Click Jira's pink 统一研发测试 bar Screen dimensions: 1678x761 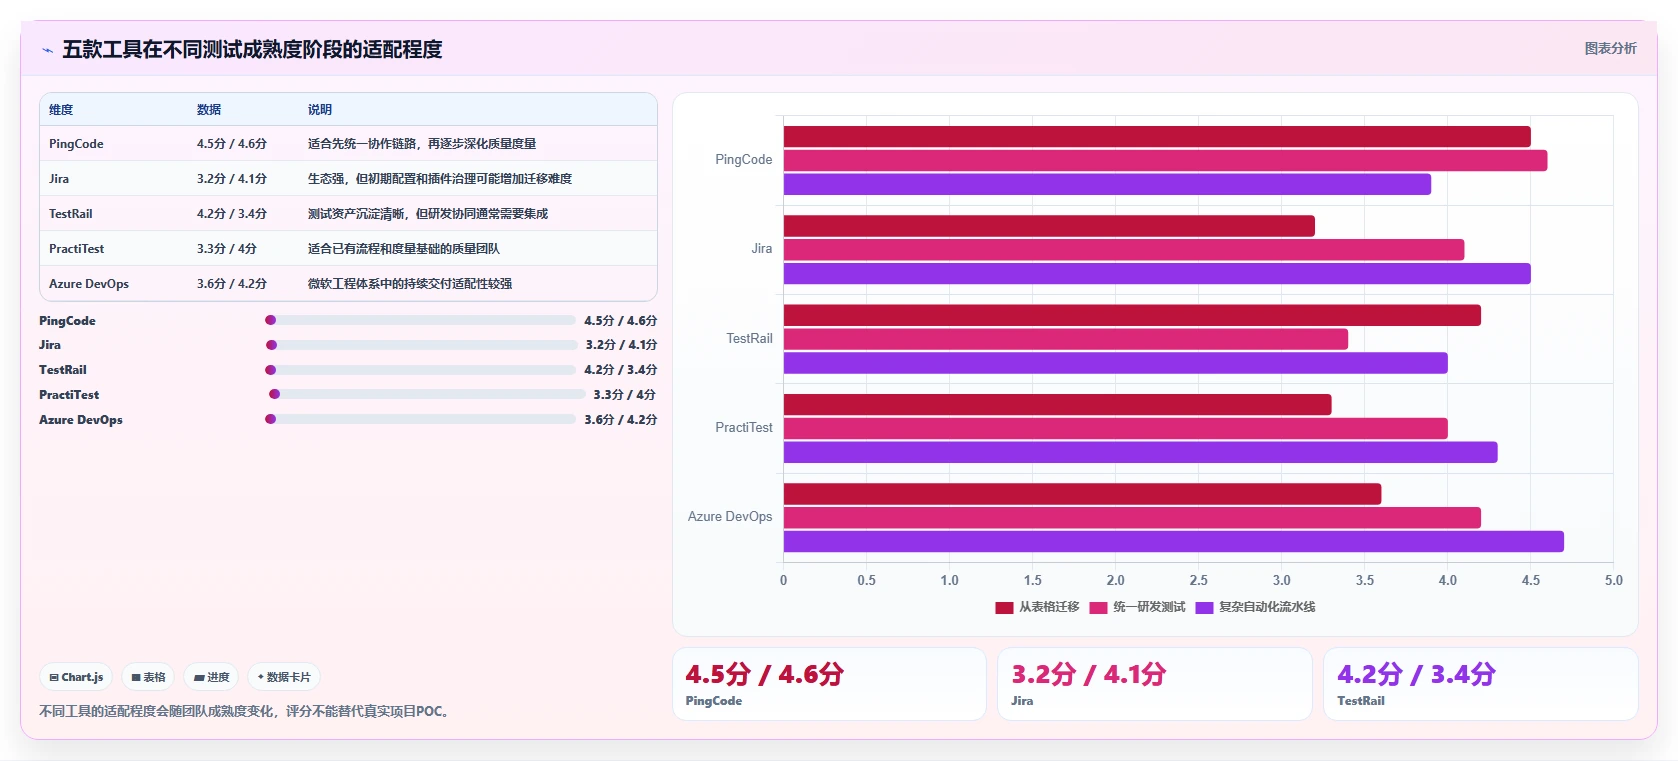pos(1124,250)
